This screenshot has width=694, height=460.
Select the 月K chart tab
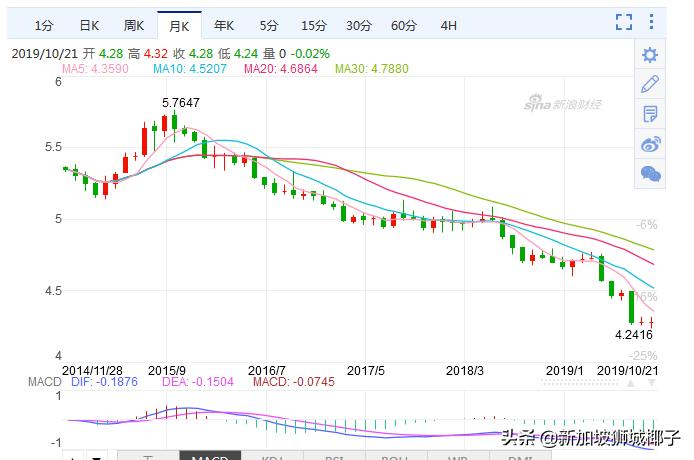tap(179, 26)
